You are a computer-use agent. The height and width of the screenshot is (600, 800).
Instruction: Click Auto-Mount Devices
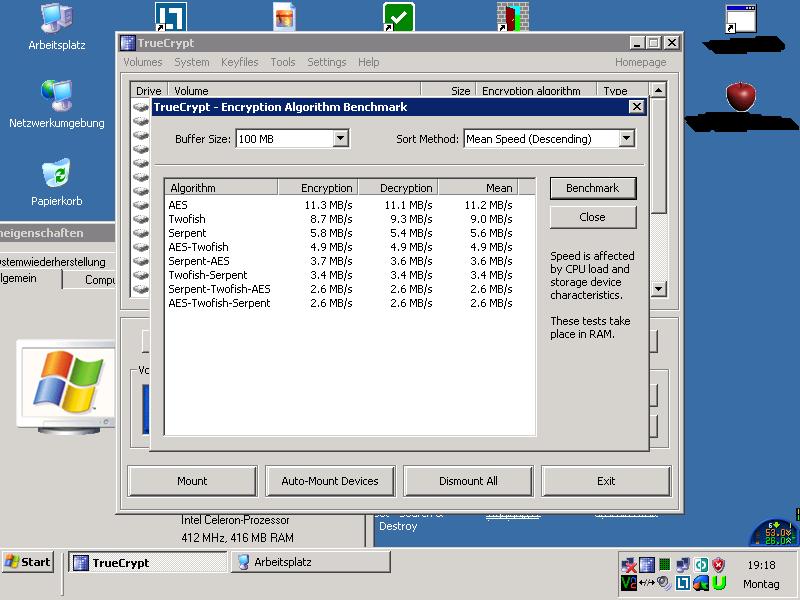(330, 481)
